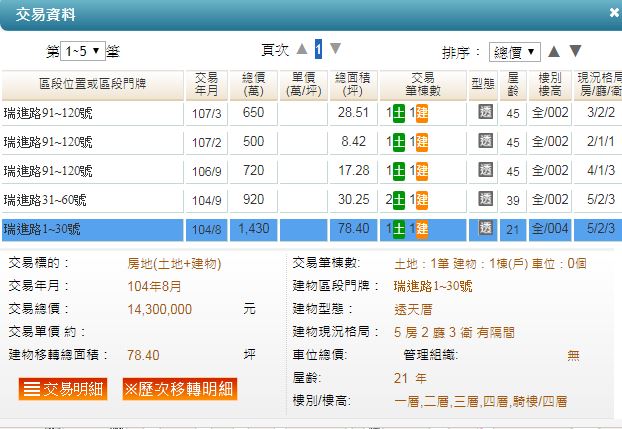Image resolution: width=622 pixels, height=429 pixels.
Task: Click green 土 icon in 106/9 row
Action: (399, 171)
